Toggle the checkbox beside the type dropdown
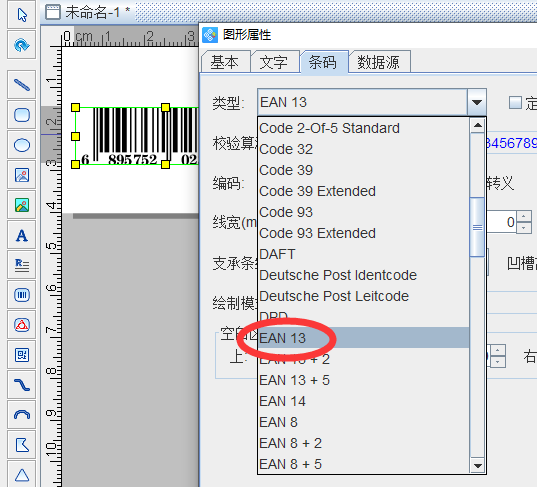Image resolution: width=537 pixels, height=487 pixels. (515, 102)
